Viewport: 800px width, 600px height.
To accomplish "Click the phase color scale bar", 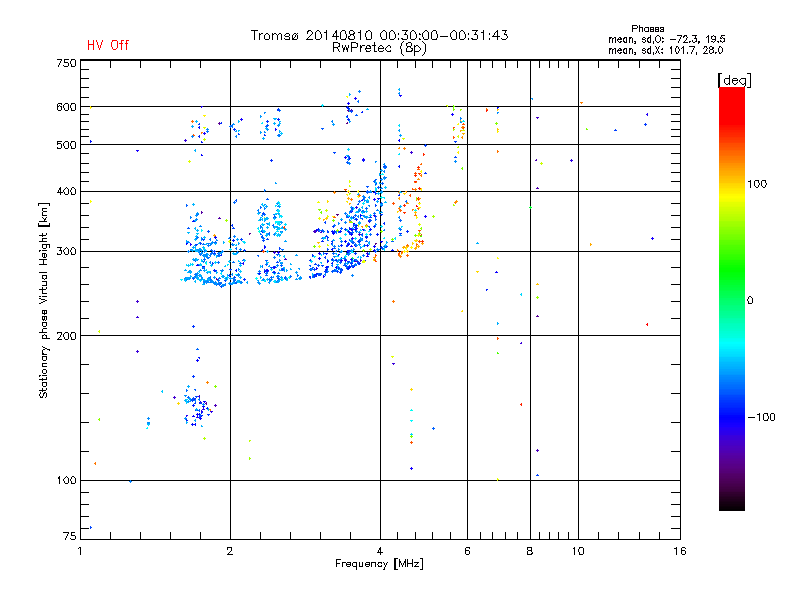I will (x=732, y=298).
